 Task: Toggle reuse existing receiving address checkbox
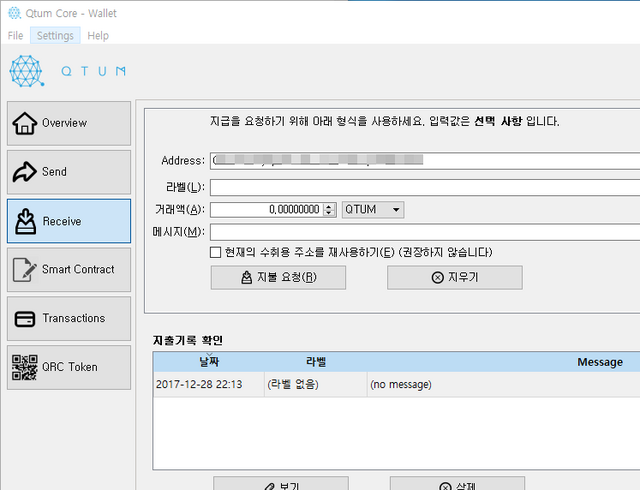(x=215, y=252)
